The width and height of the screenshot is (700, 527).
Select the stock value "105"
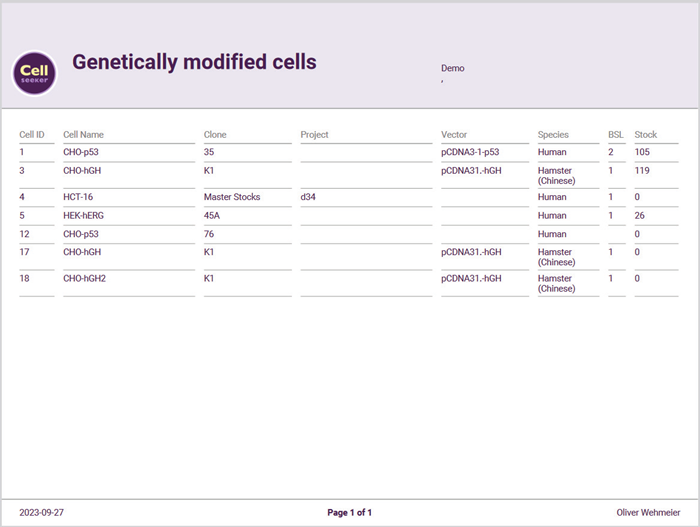coord(642,152)
